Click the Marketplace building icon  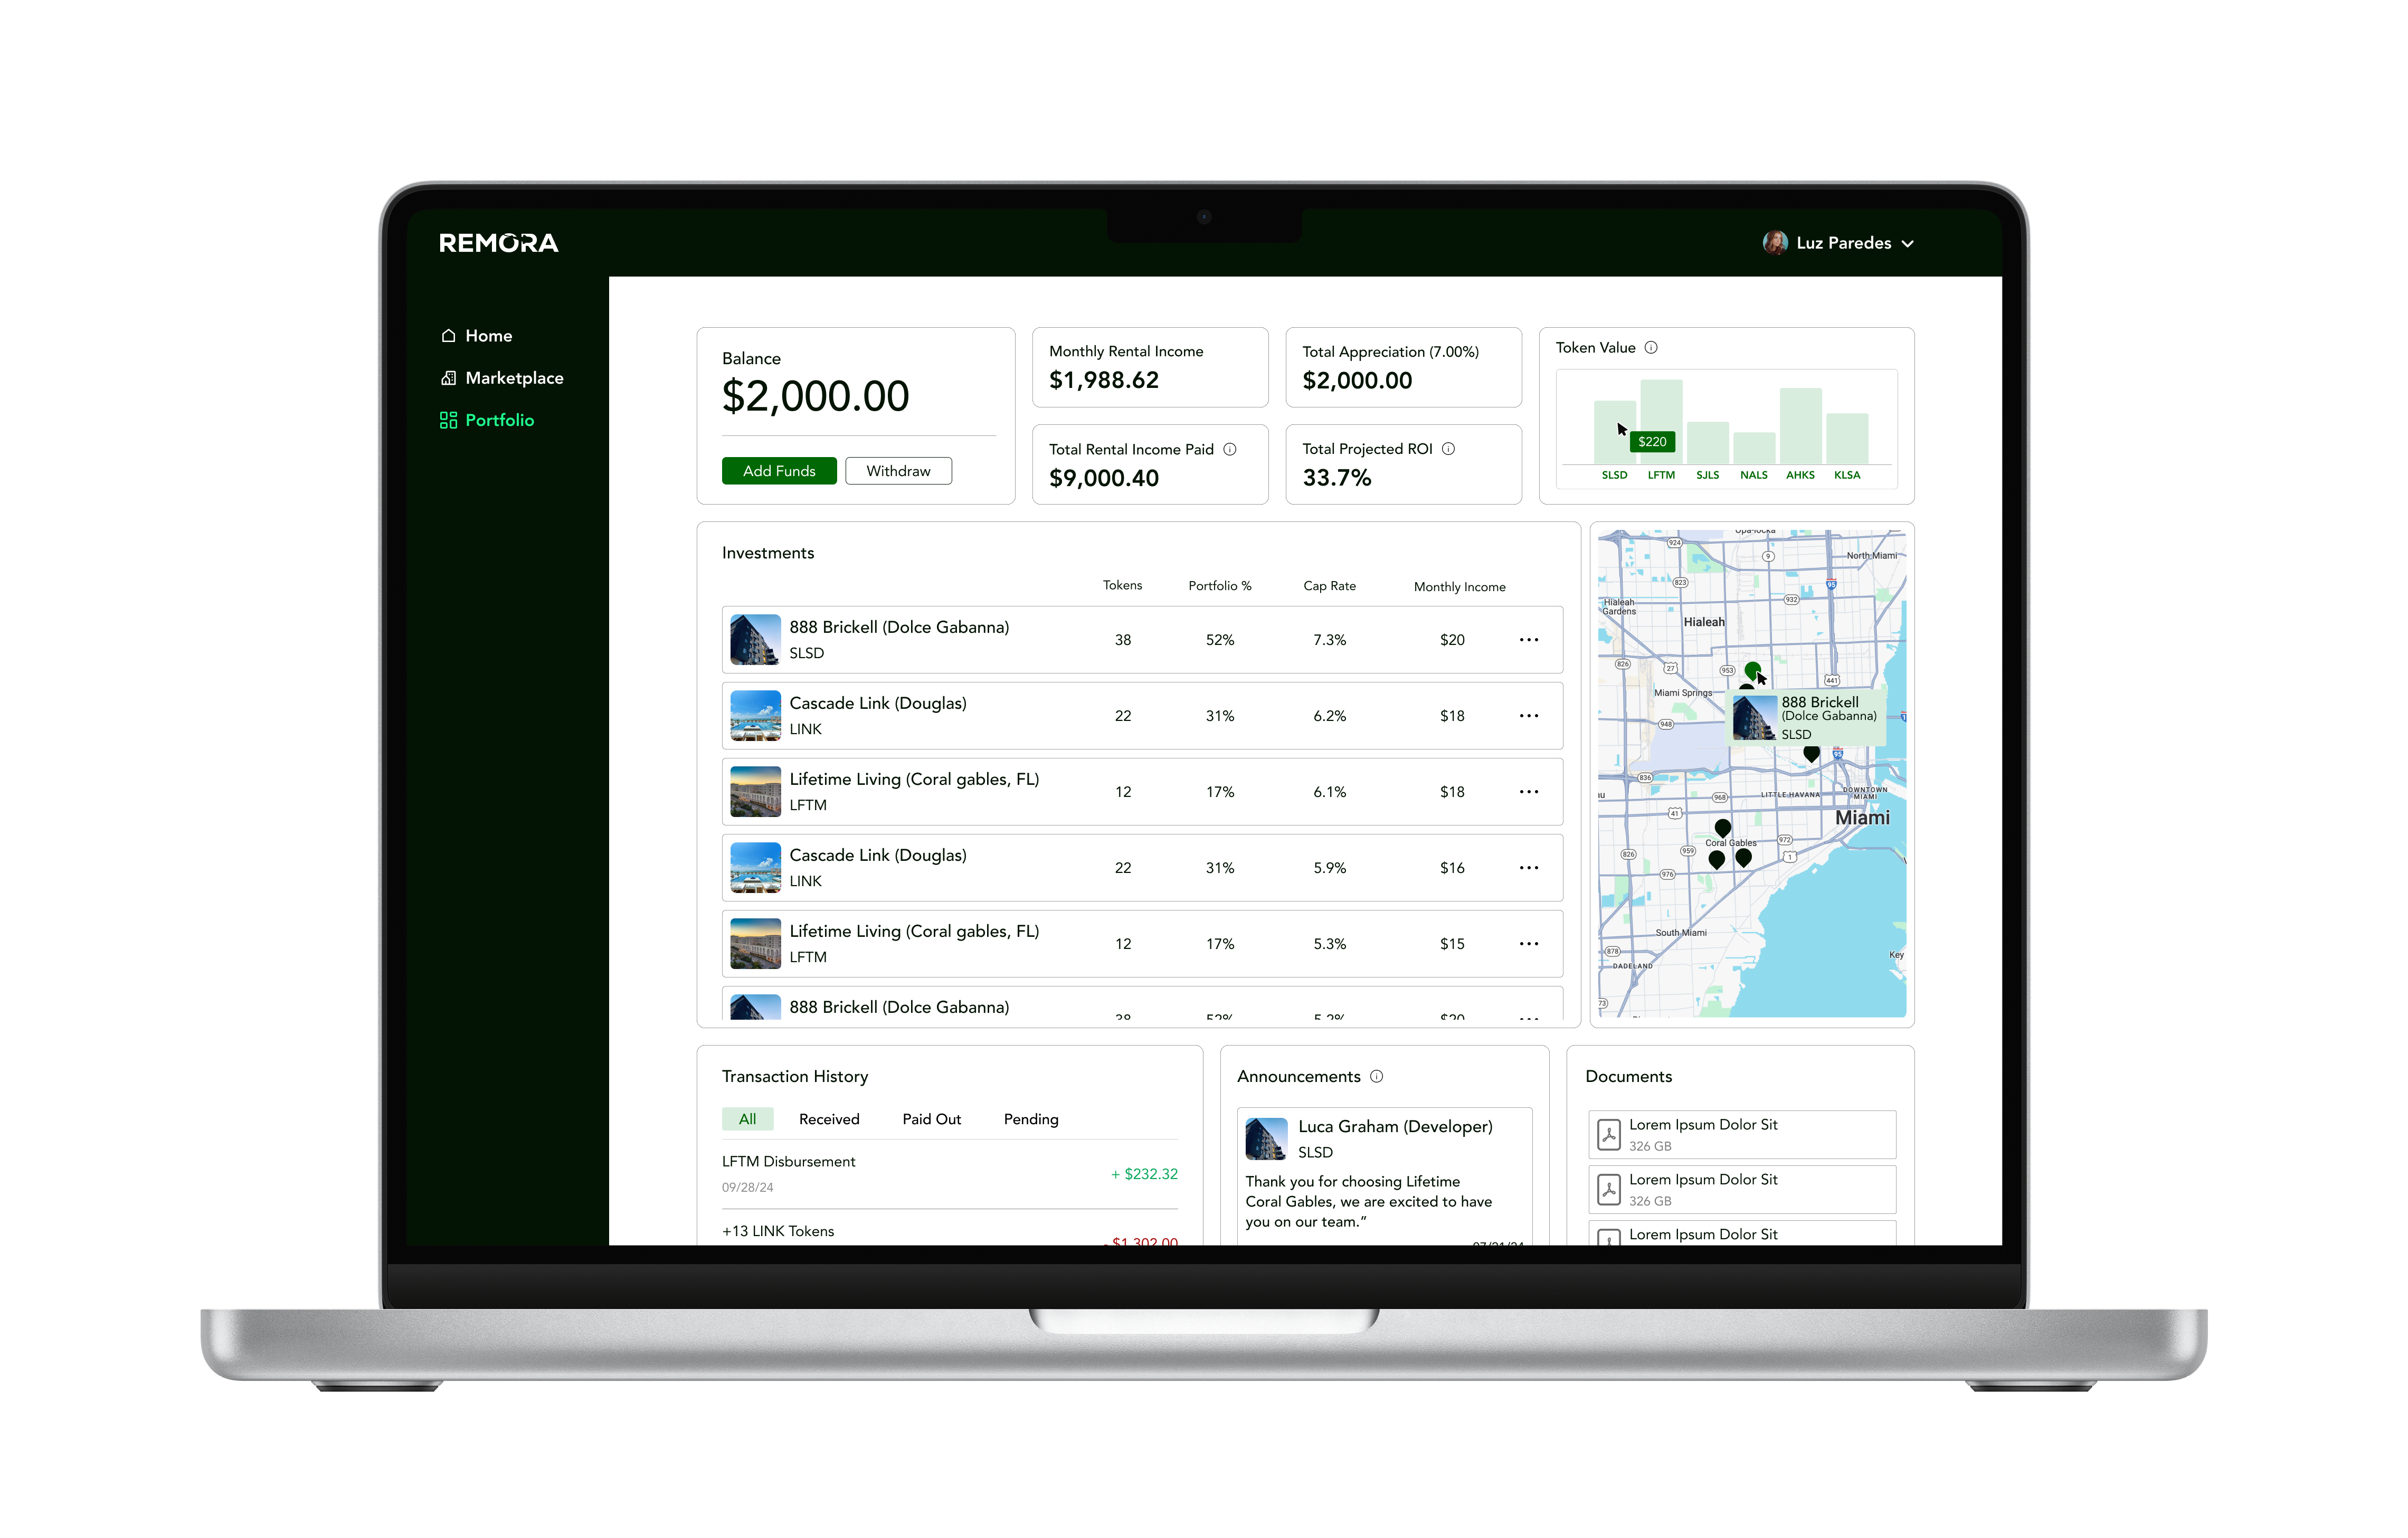point(448,378)
